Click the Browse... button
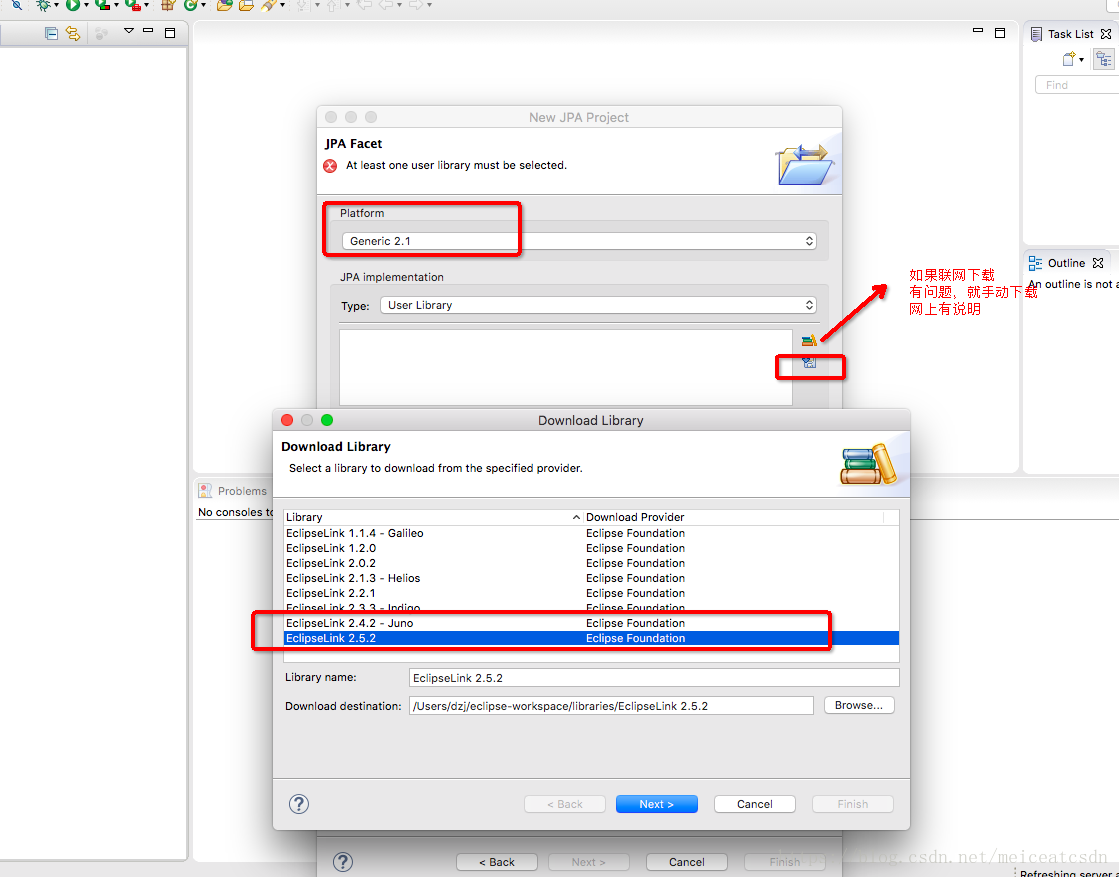The image size is (1119, 877). coord(859,705)
